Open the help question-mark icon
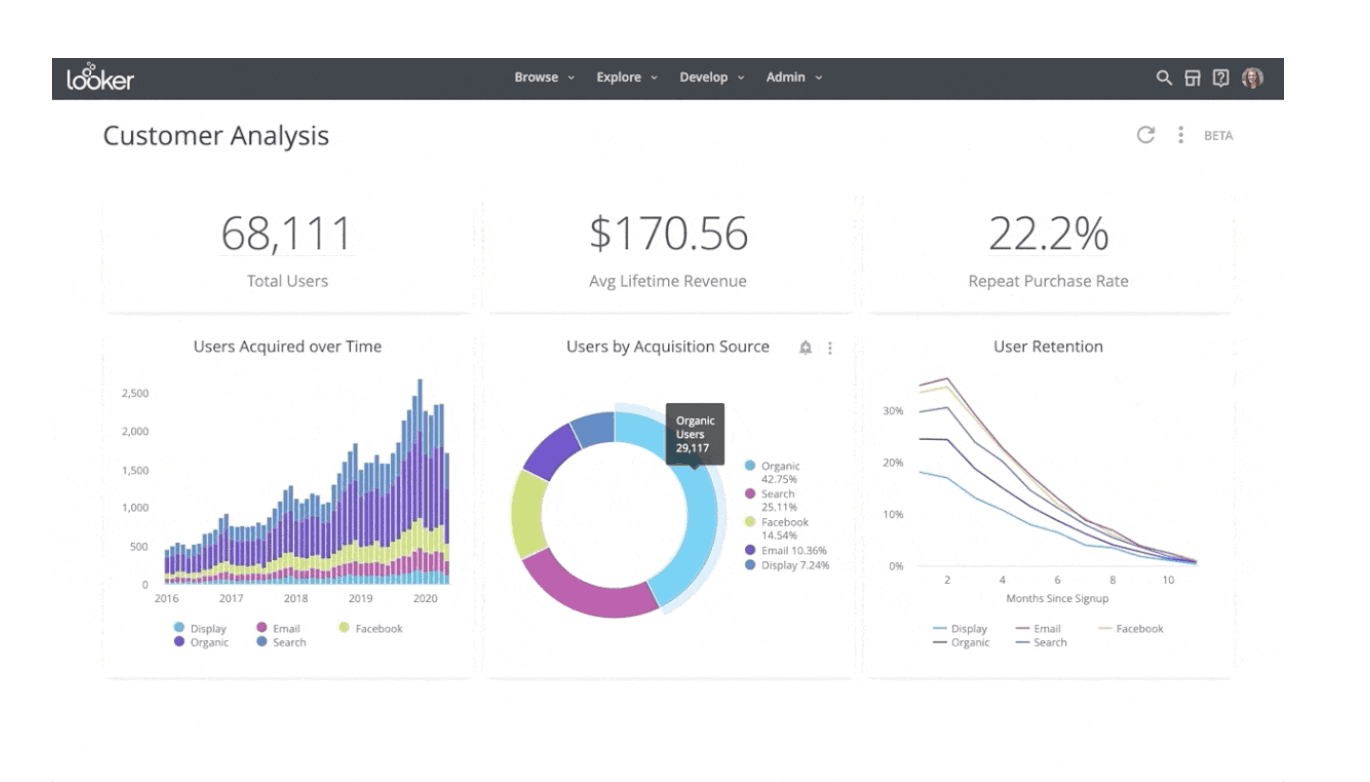1370x782 pixels. tap(1221, 76)
